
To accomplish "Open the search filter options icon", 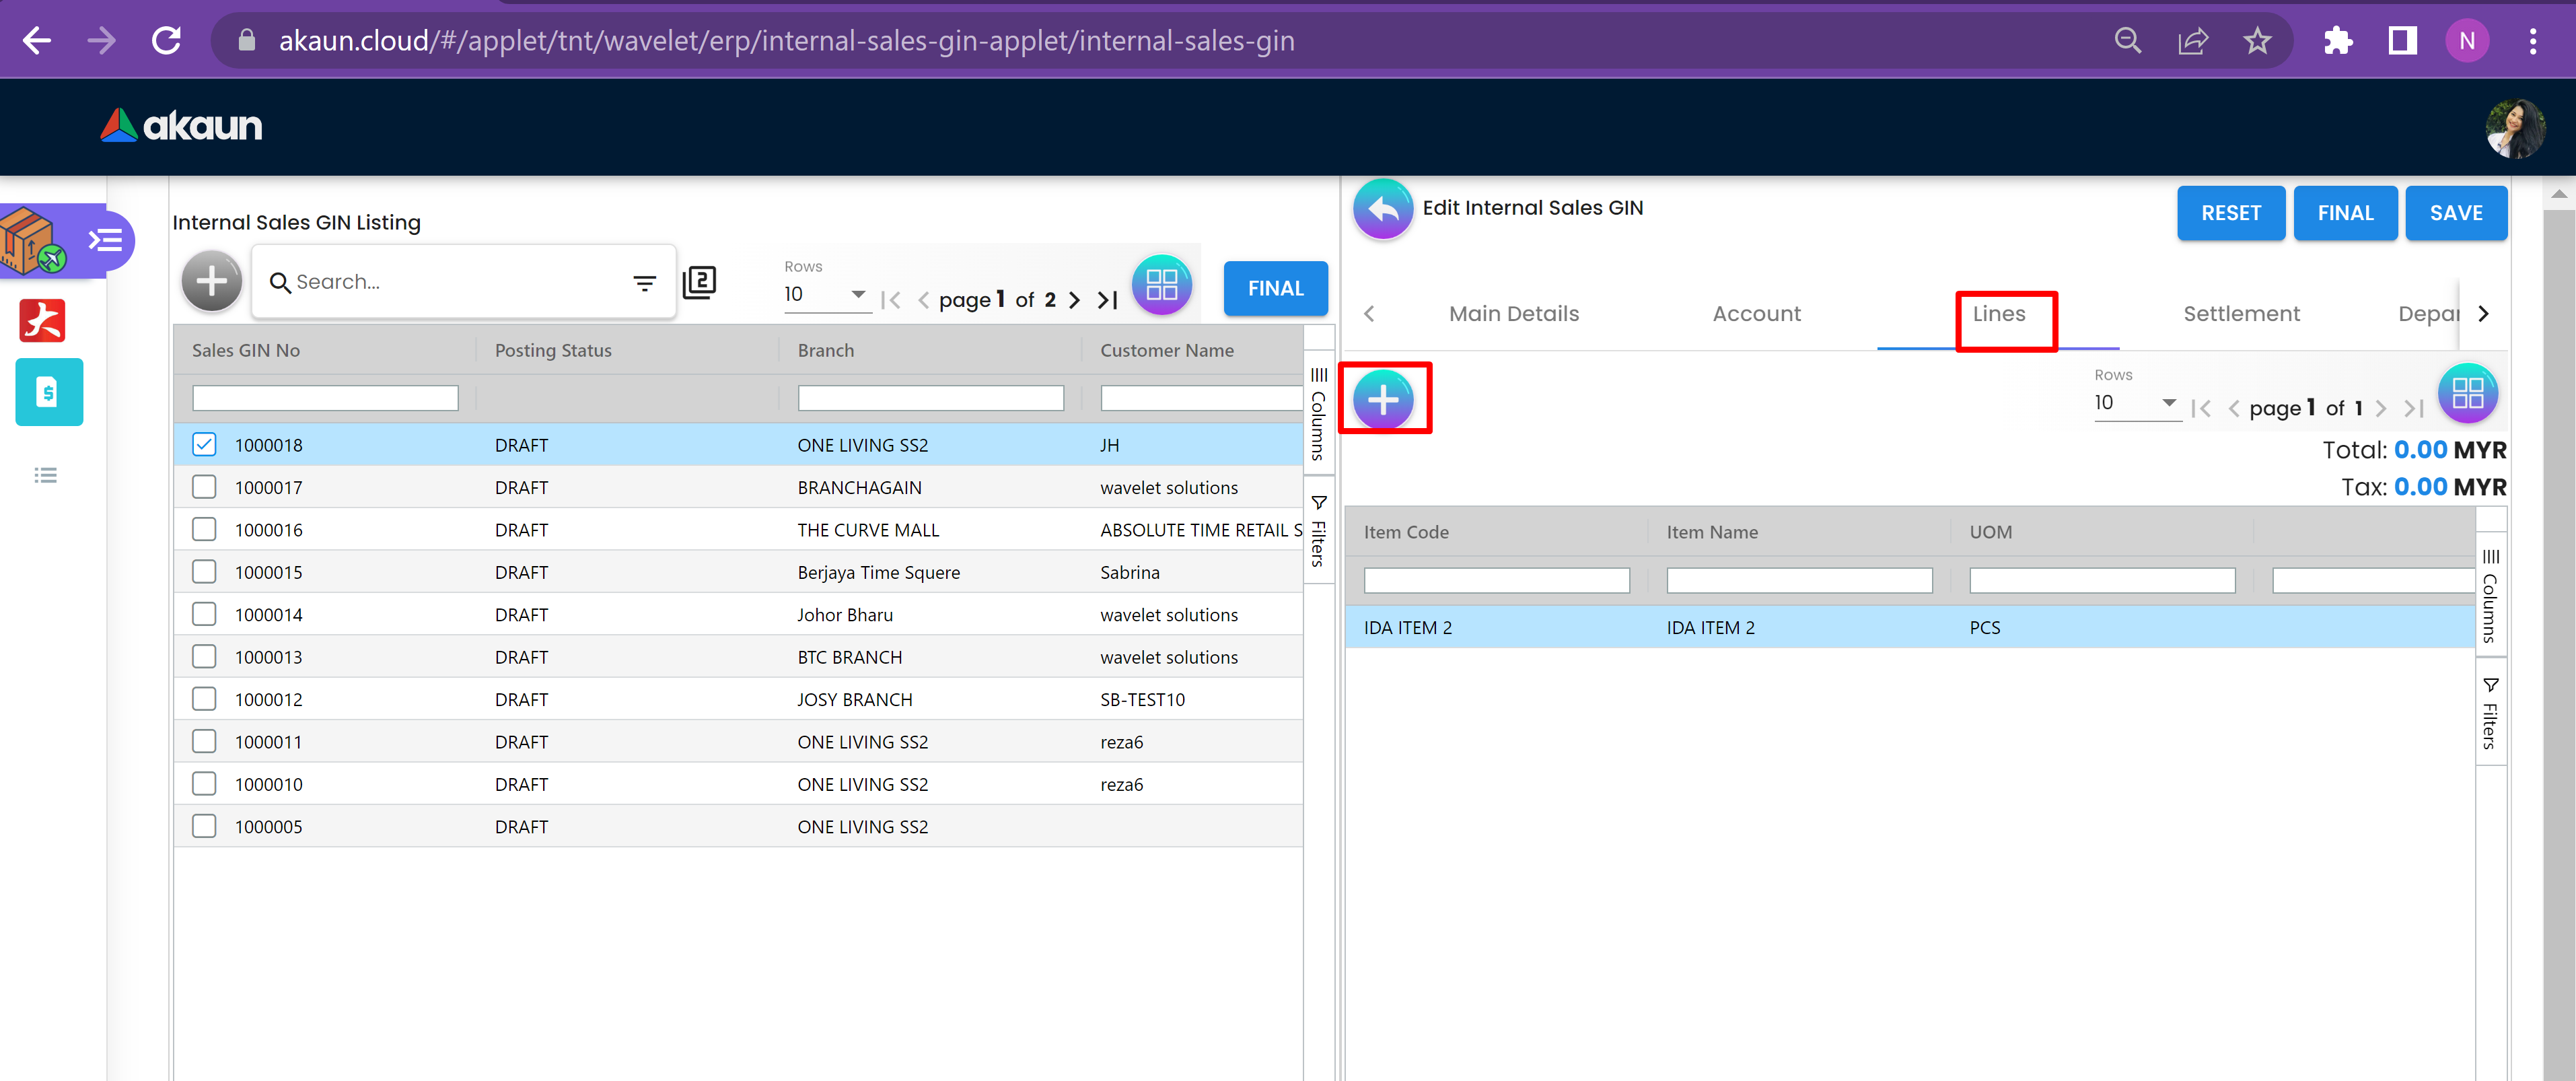I will pyautogui.click(x=644, y=283).
